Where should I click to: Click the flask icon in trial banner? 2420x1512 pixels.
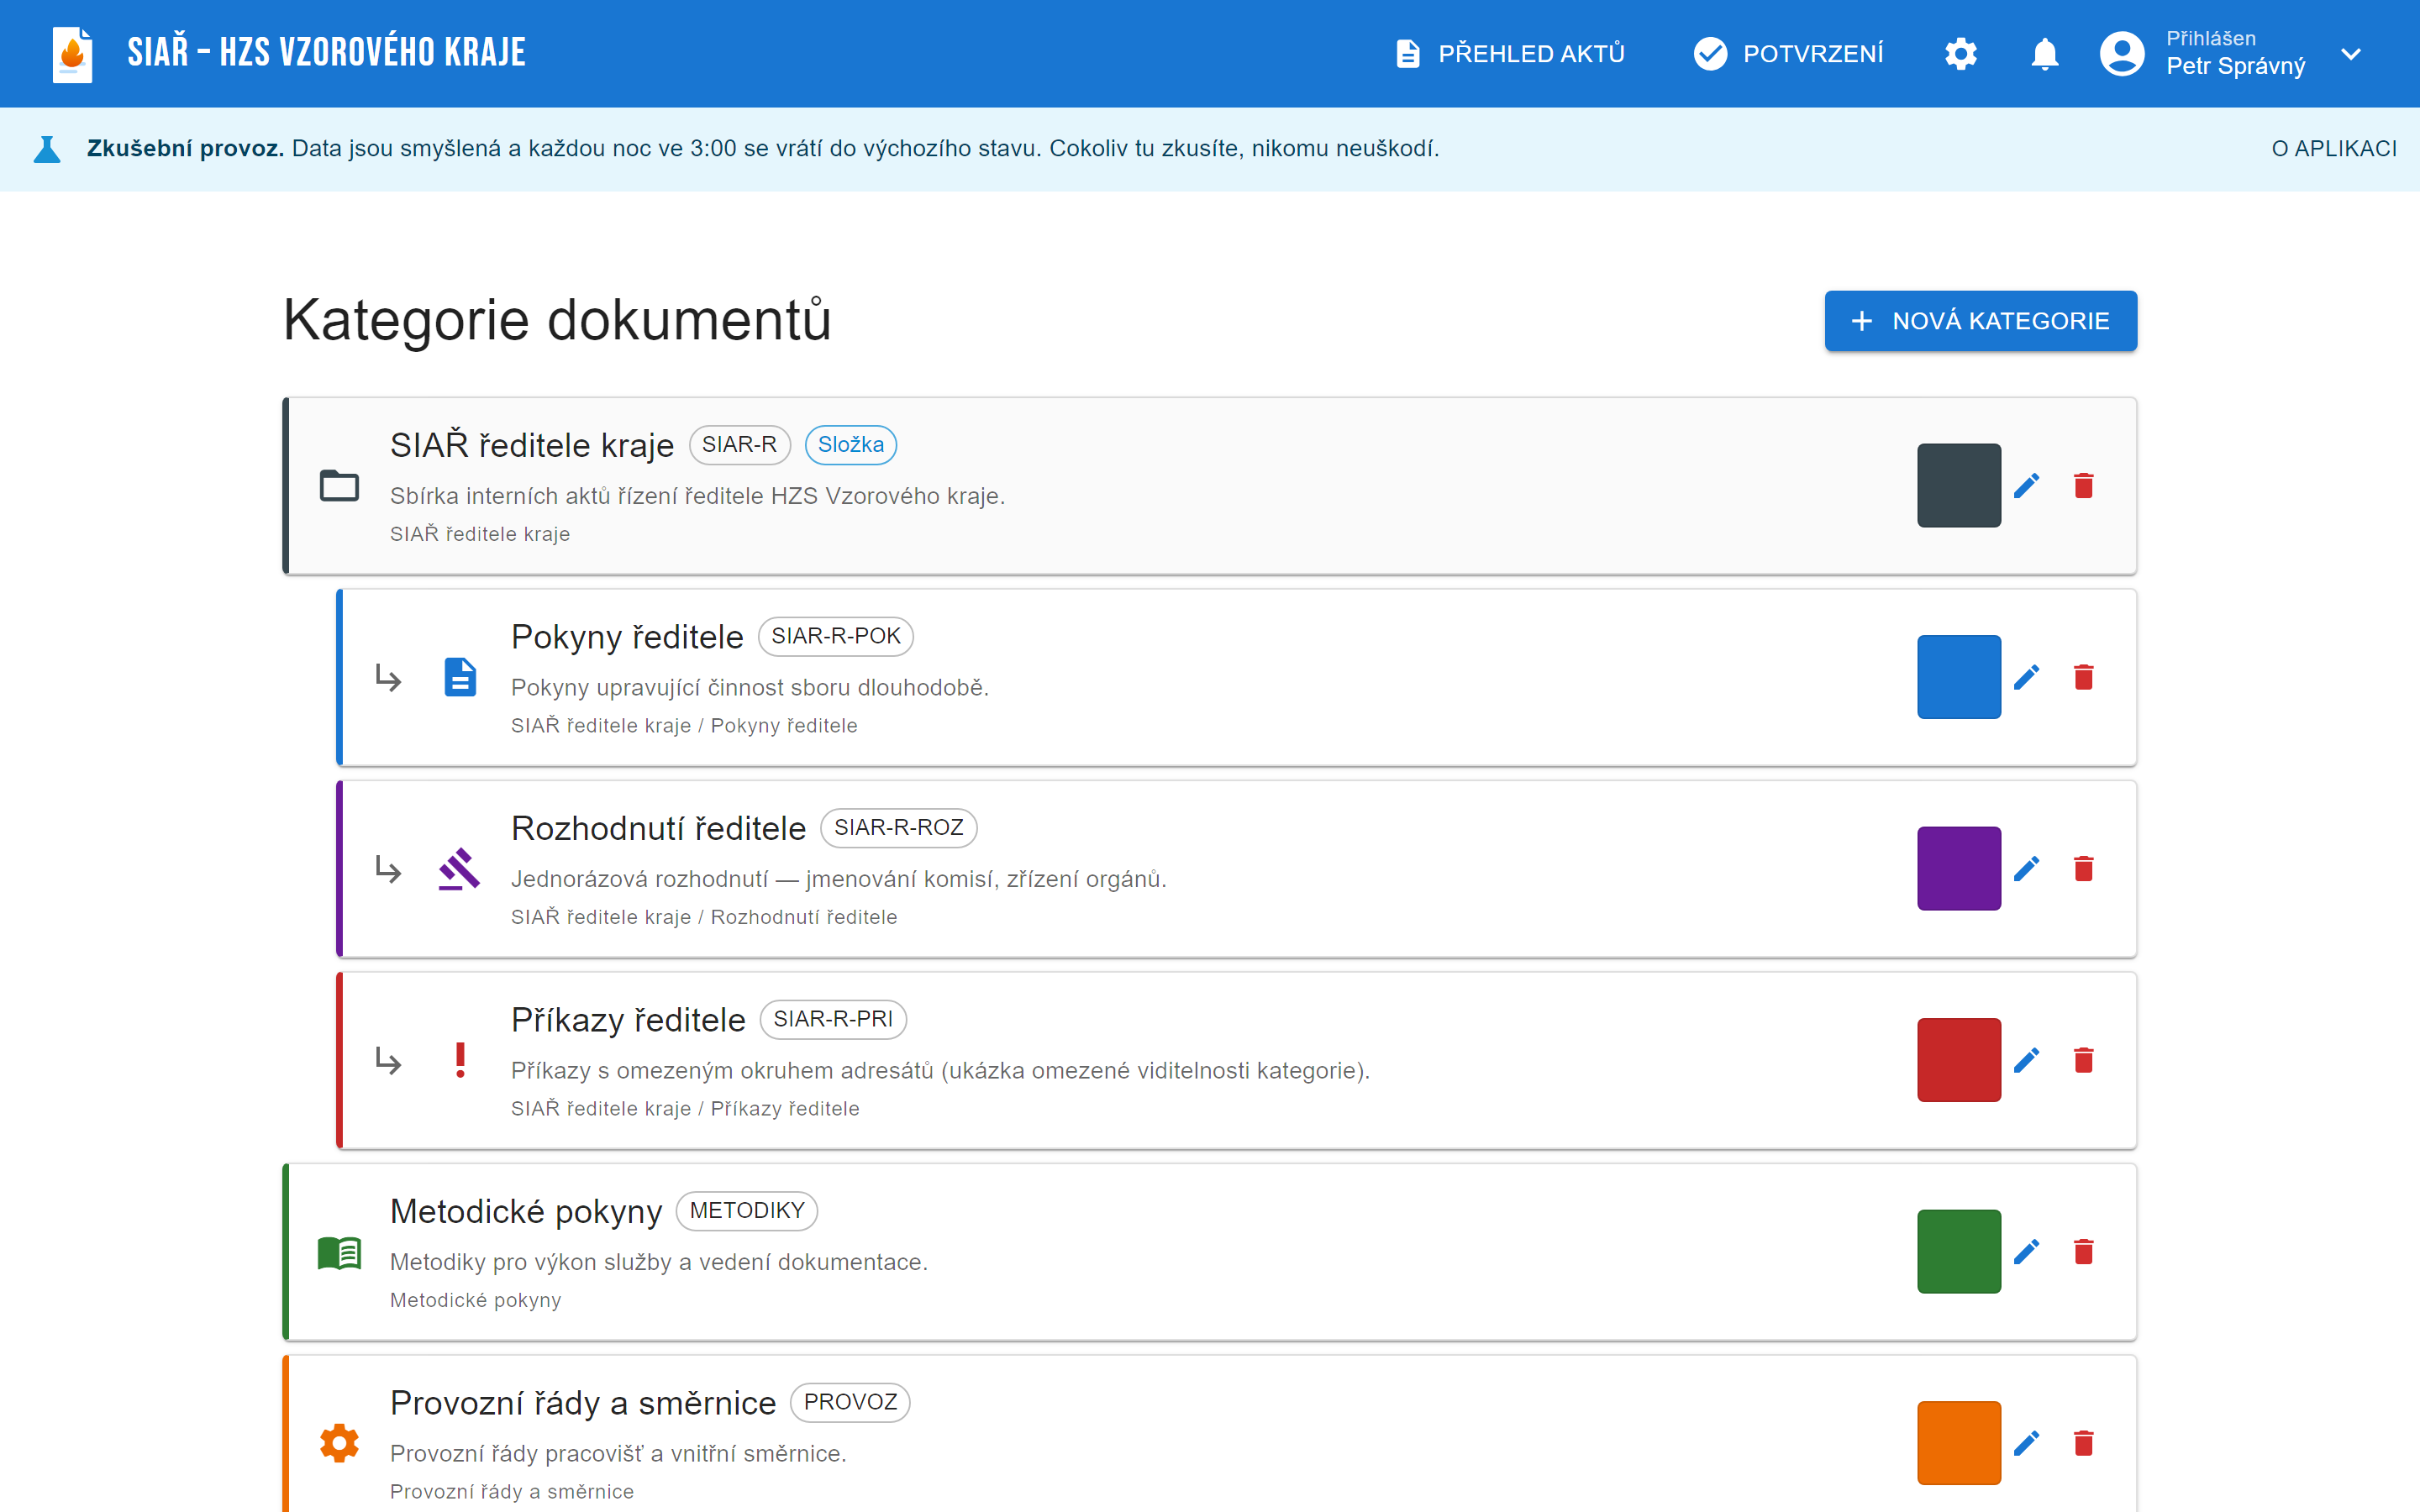pyautogui.click(x=47, y=149)
